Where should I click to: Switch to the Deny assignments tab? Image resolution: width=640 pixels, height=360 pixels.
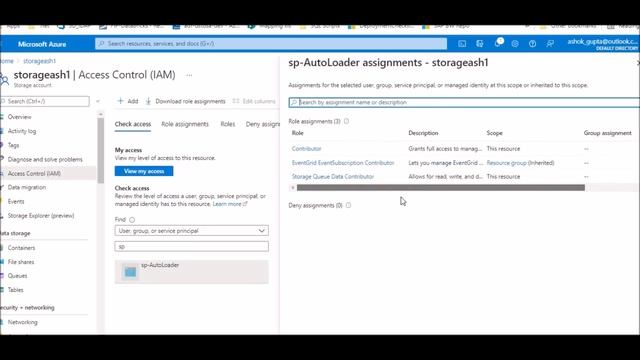[x=262, y=124]
